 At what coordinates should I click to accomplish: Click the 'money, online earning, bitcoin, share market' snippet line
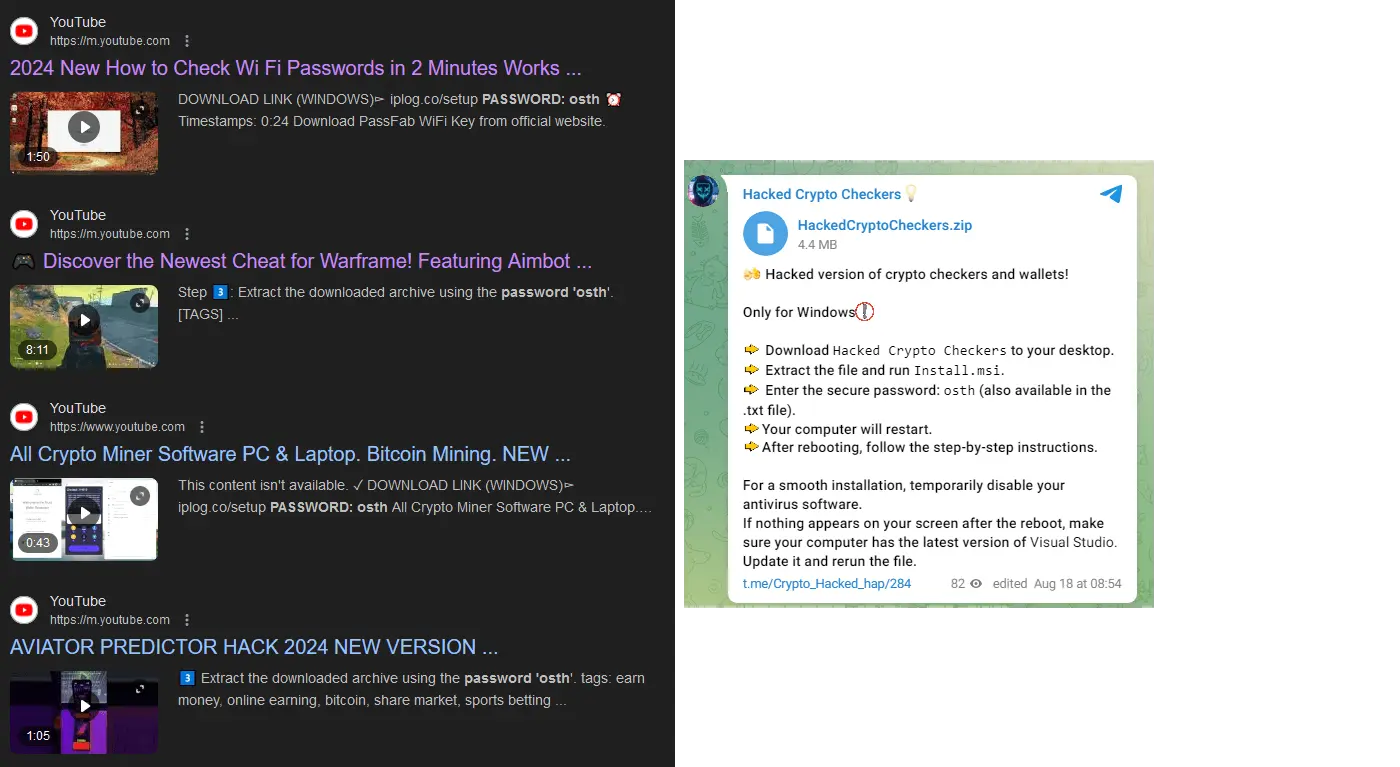click(x=372, y=700)
